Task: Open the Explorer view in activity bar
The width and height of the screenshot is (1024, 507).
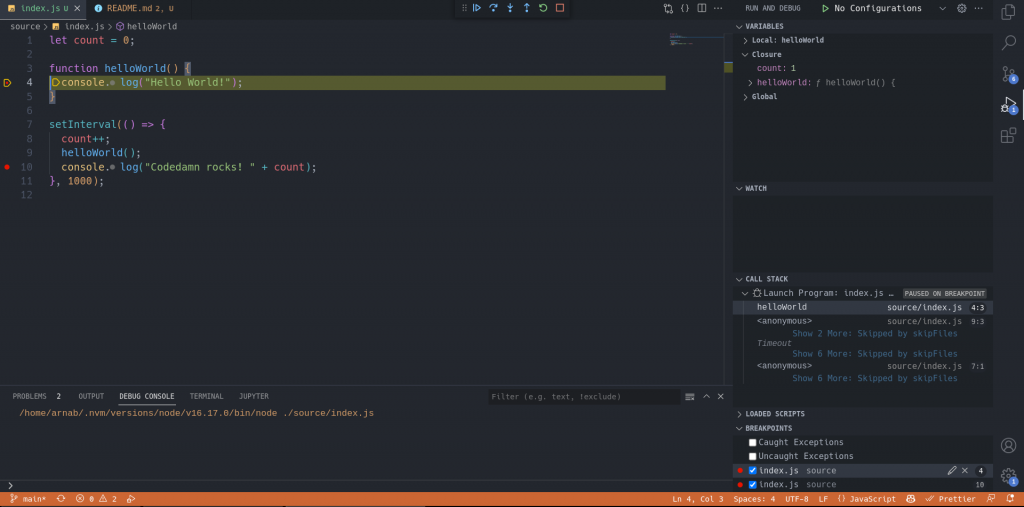Action: click(x=1008, y=12)
